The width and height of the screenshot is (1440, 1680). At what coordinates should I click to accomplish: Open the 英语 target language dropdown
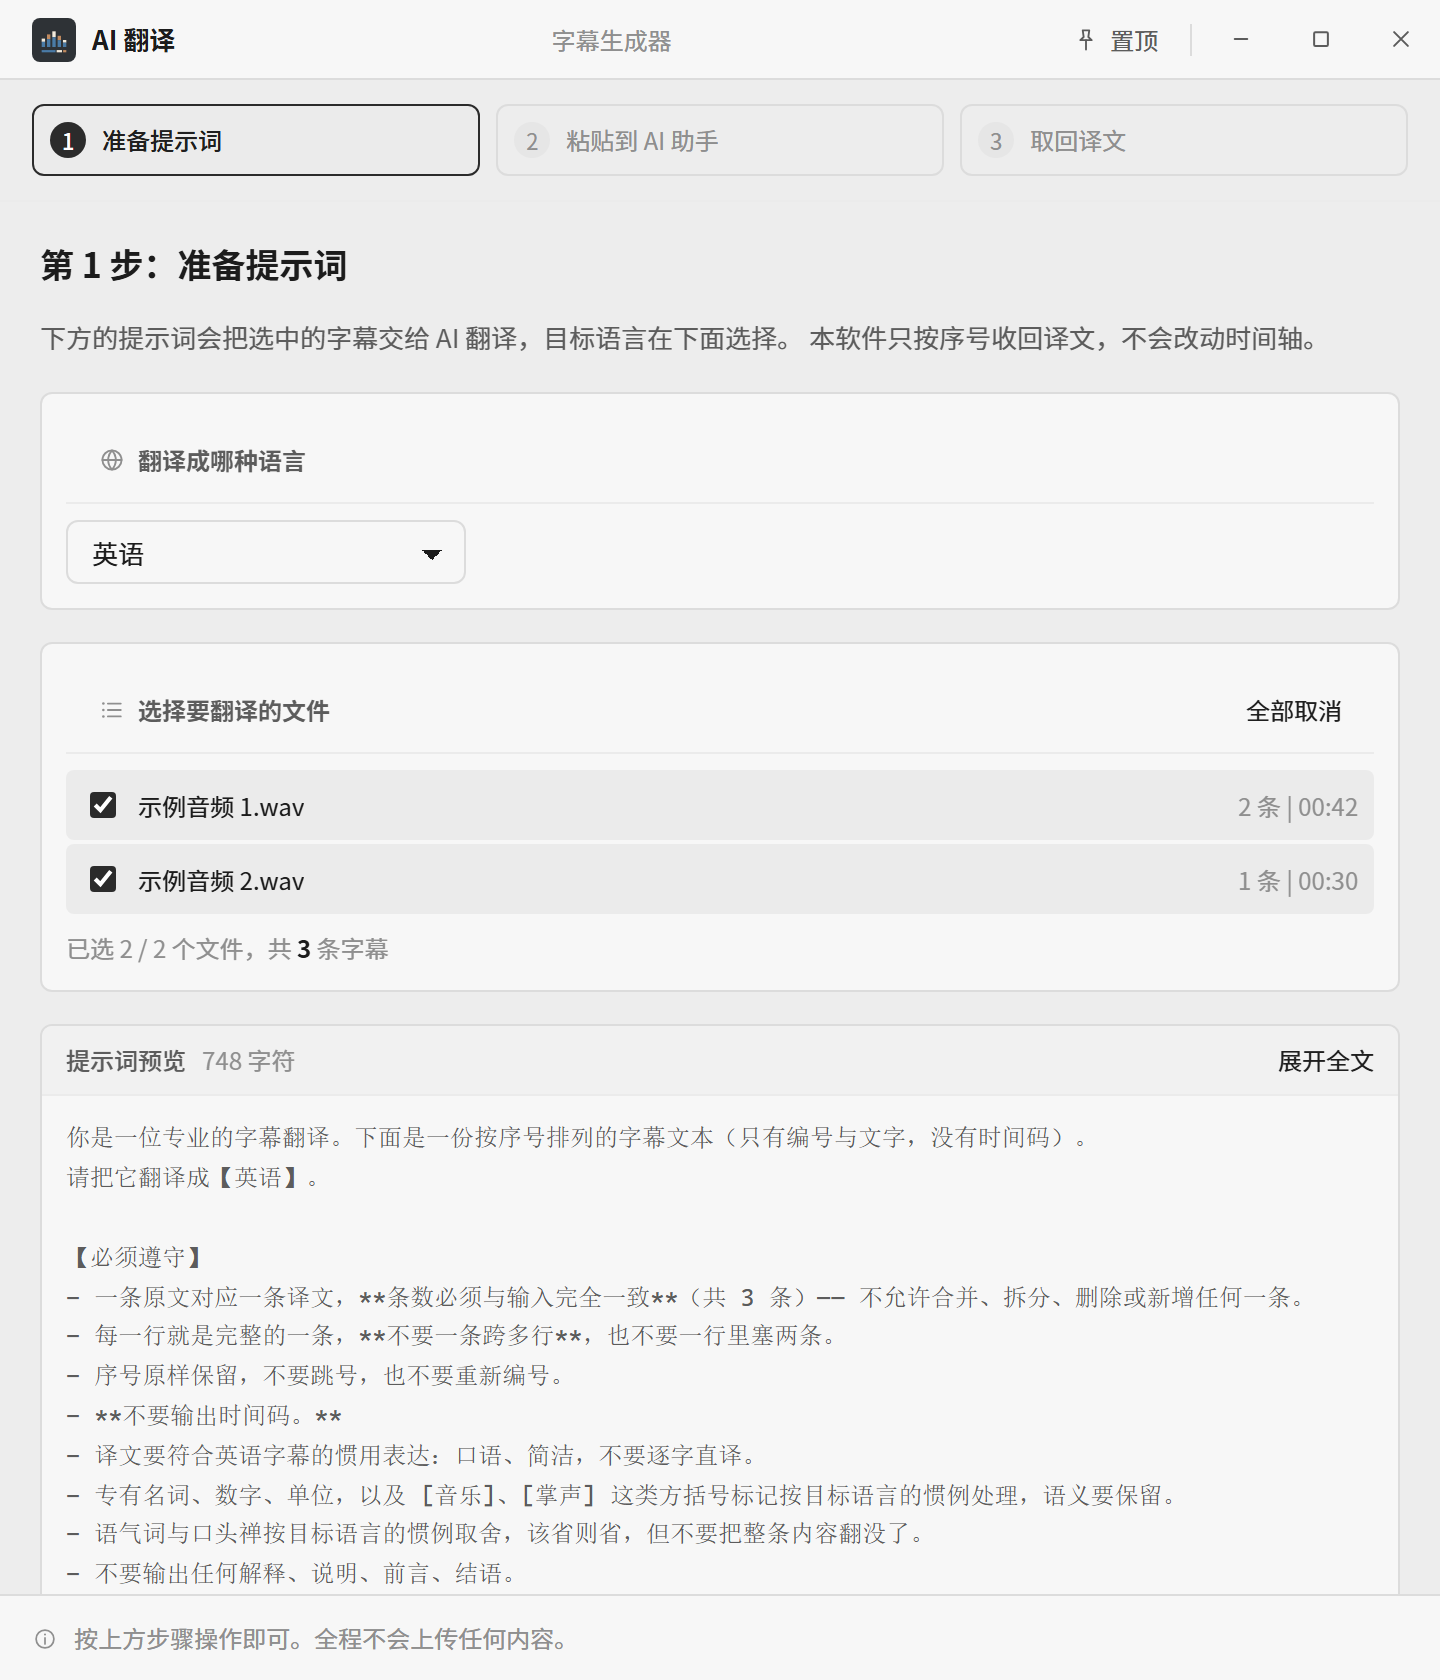click(266, 552)
